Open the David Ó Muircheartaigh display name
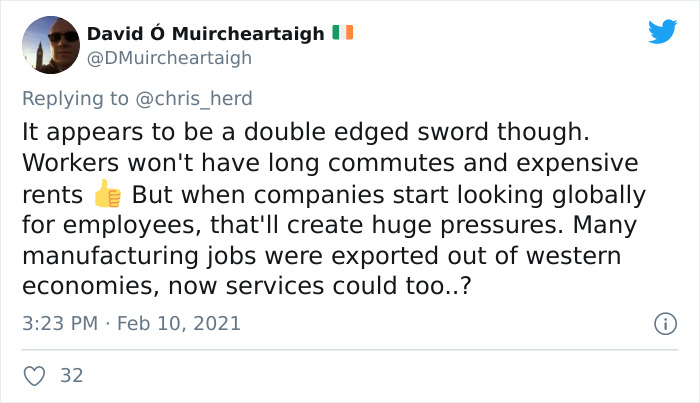The width and height of the screenshot is (700, 403). [x=206, y=33]
